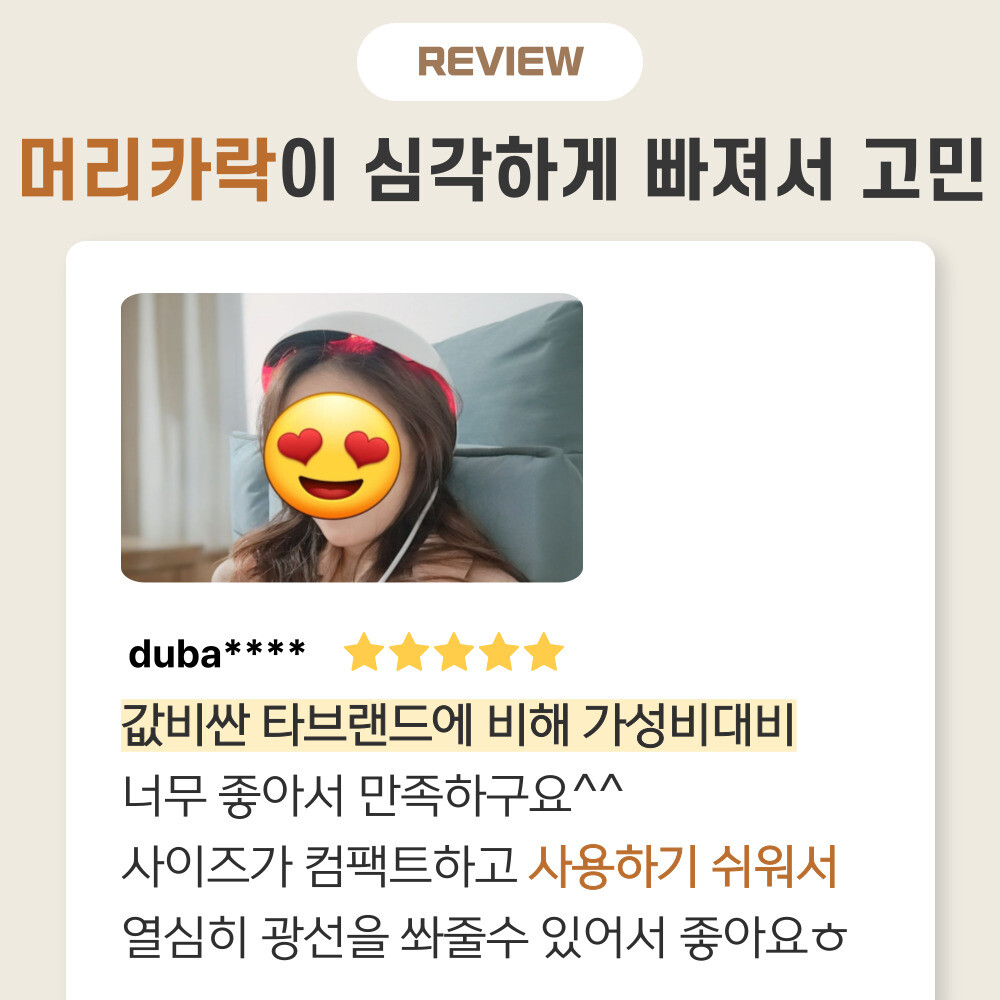Click the second rating star
This screenshot has width=1000, height=1000.
pyautogui.click(x=409, y=652)
